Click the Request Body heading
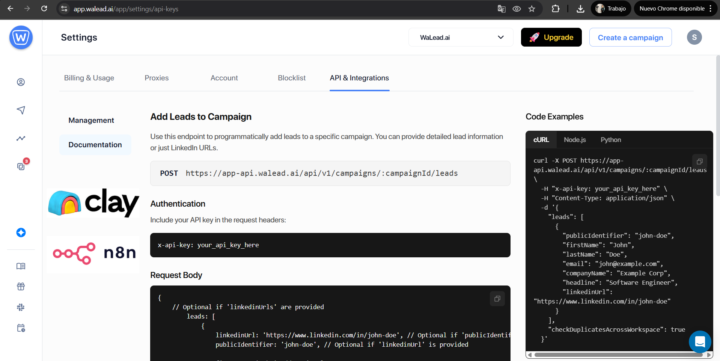The height and width of the screenshot is (361, 720). [x=176, y=275]
